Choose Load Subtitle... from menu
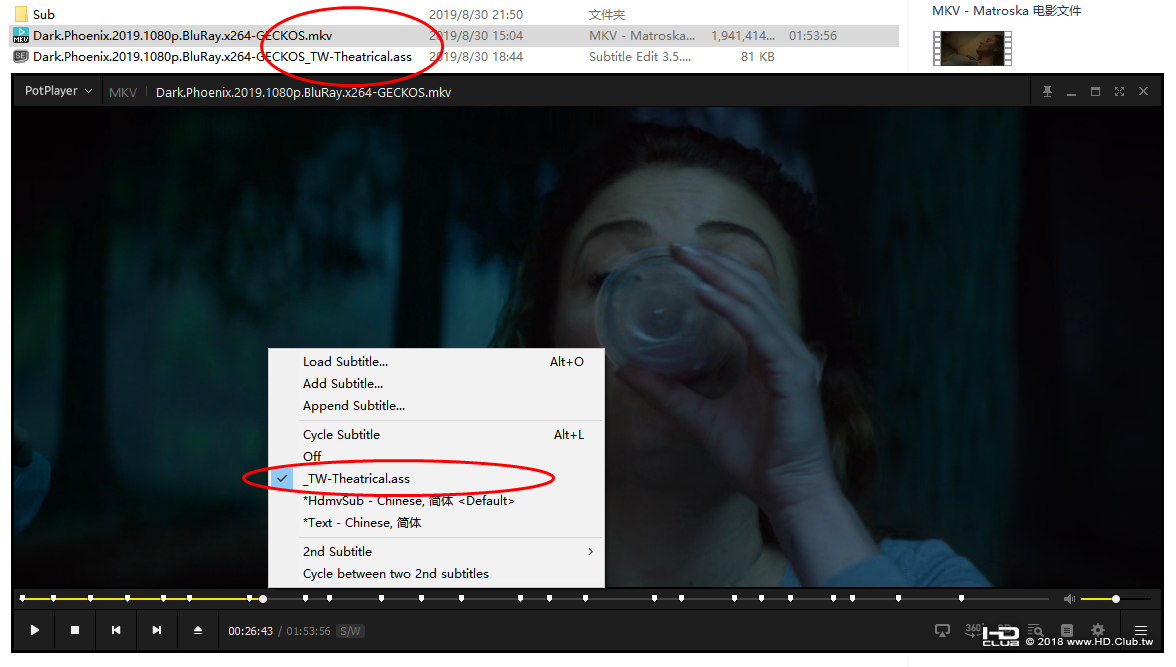1176x667 pixels. (436, 362)
